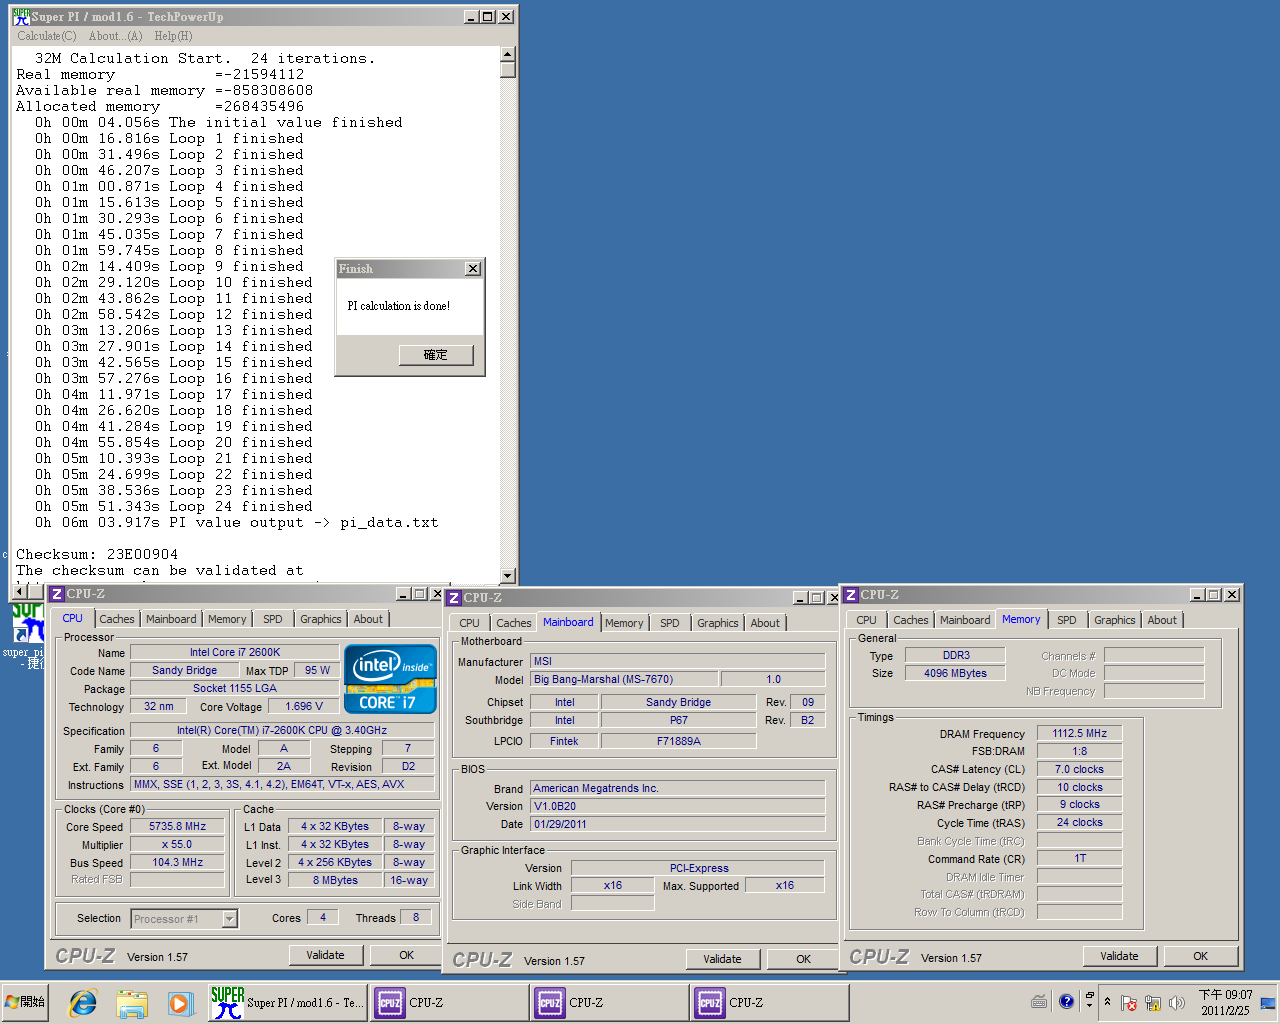Click the keyboard input method icon
1280x1024 pixels.
1039,1001
